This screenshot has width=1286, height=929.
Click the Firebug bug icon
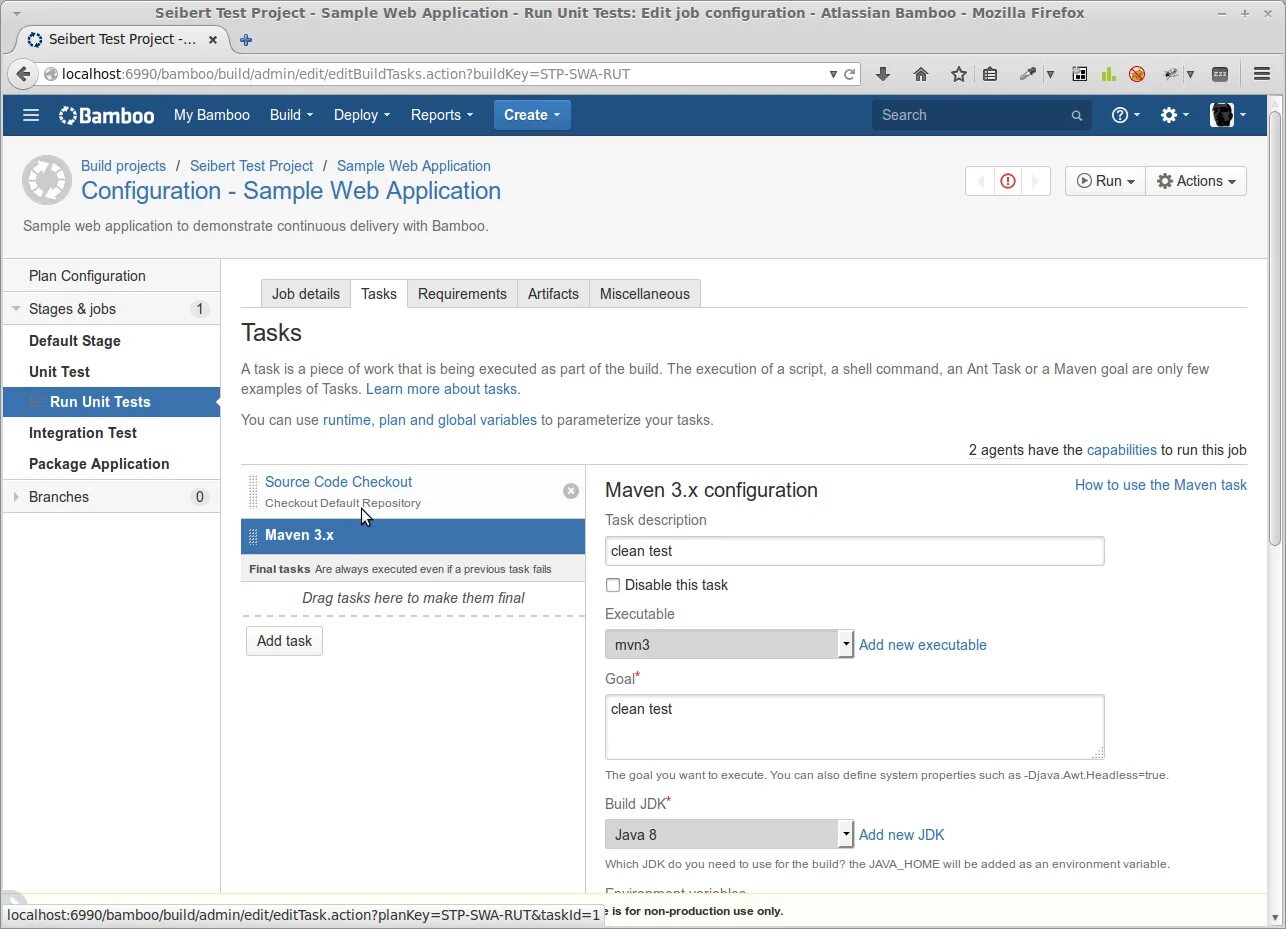tap(1171, 74)
